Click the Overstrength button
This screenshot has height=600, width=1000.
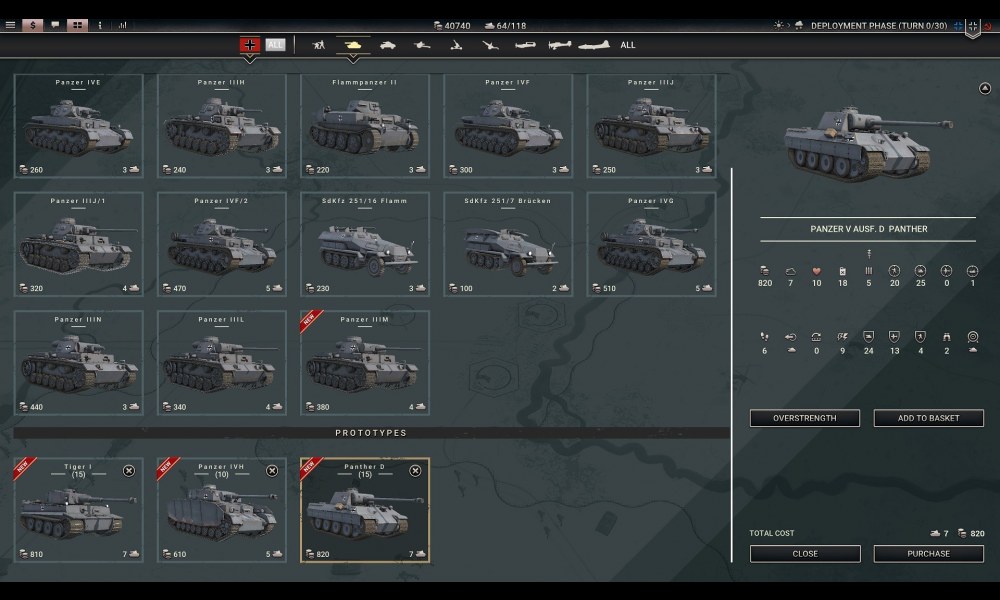805,418
